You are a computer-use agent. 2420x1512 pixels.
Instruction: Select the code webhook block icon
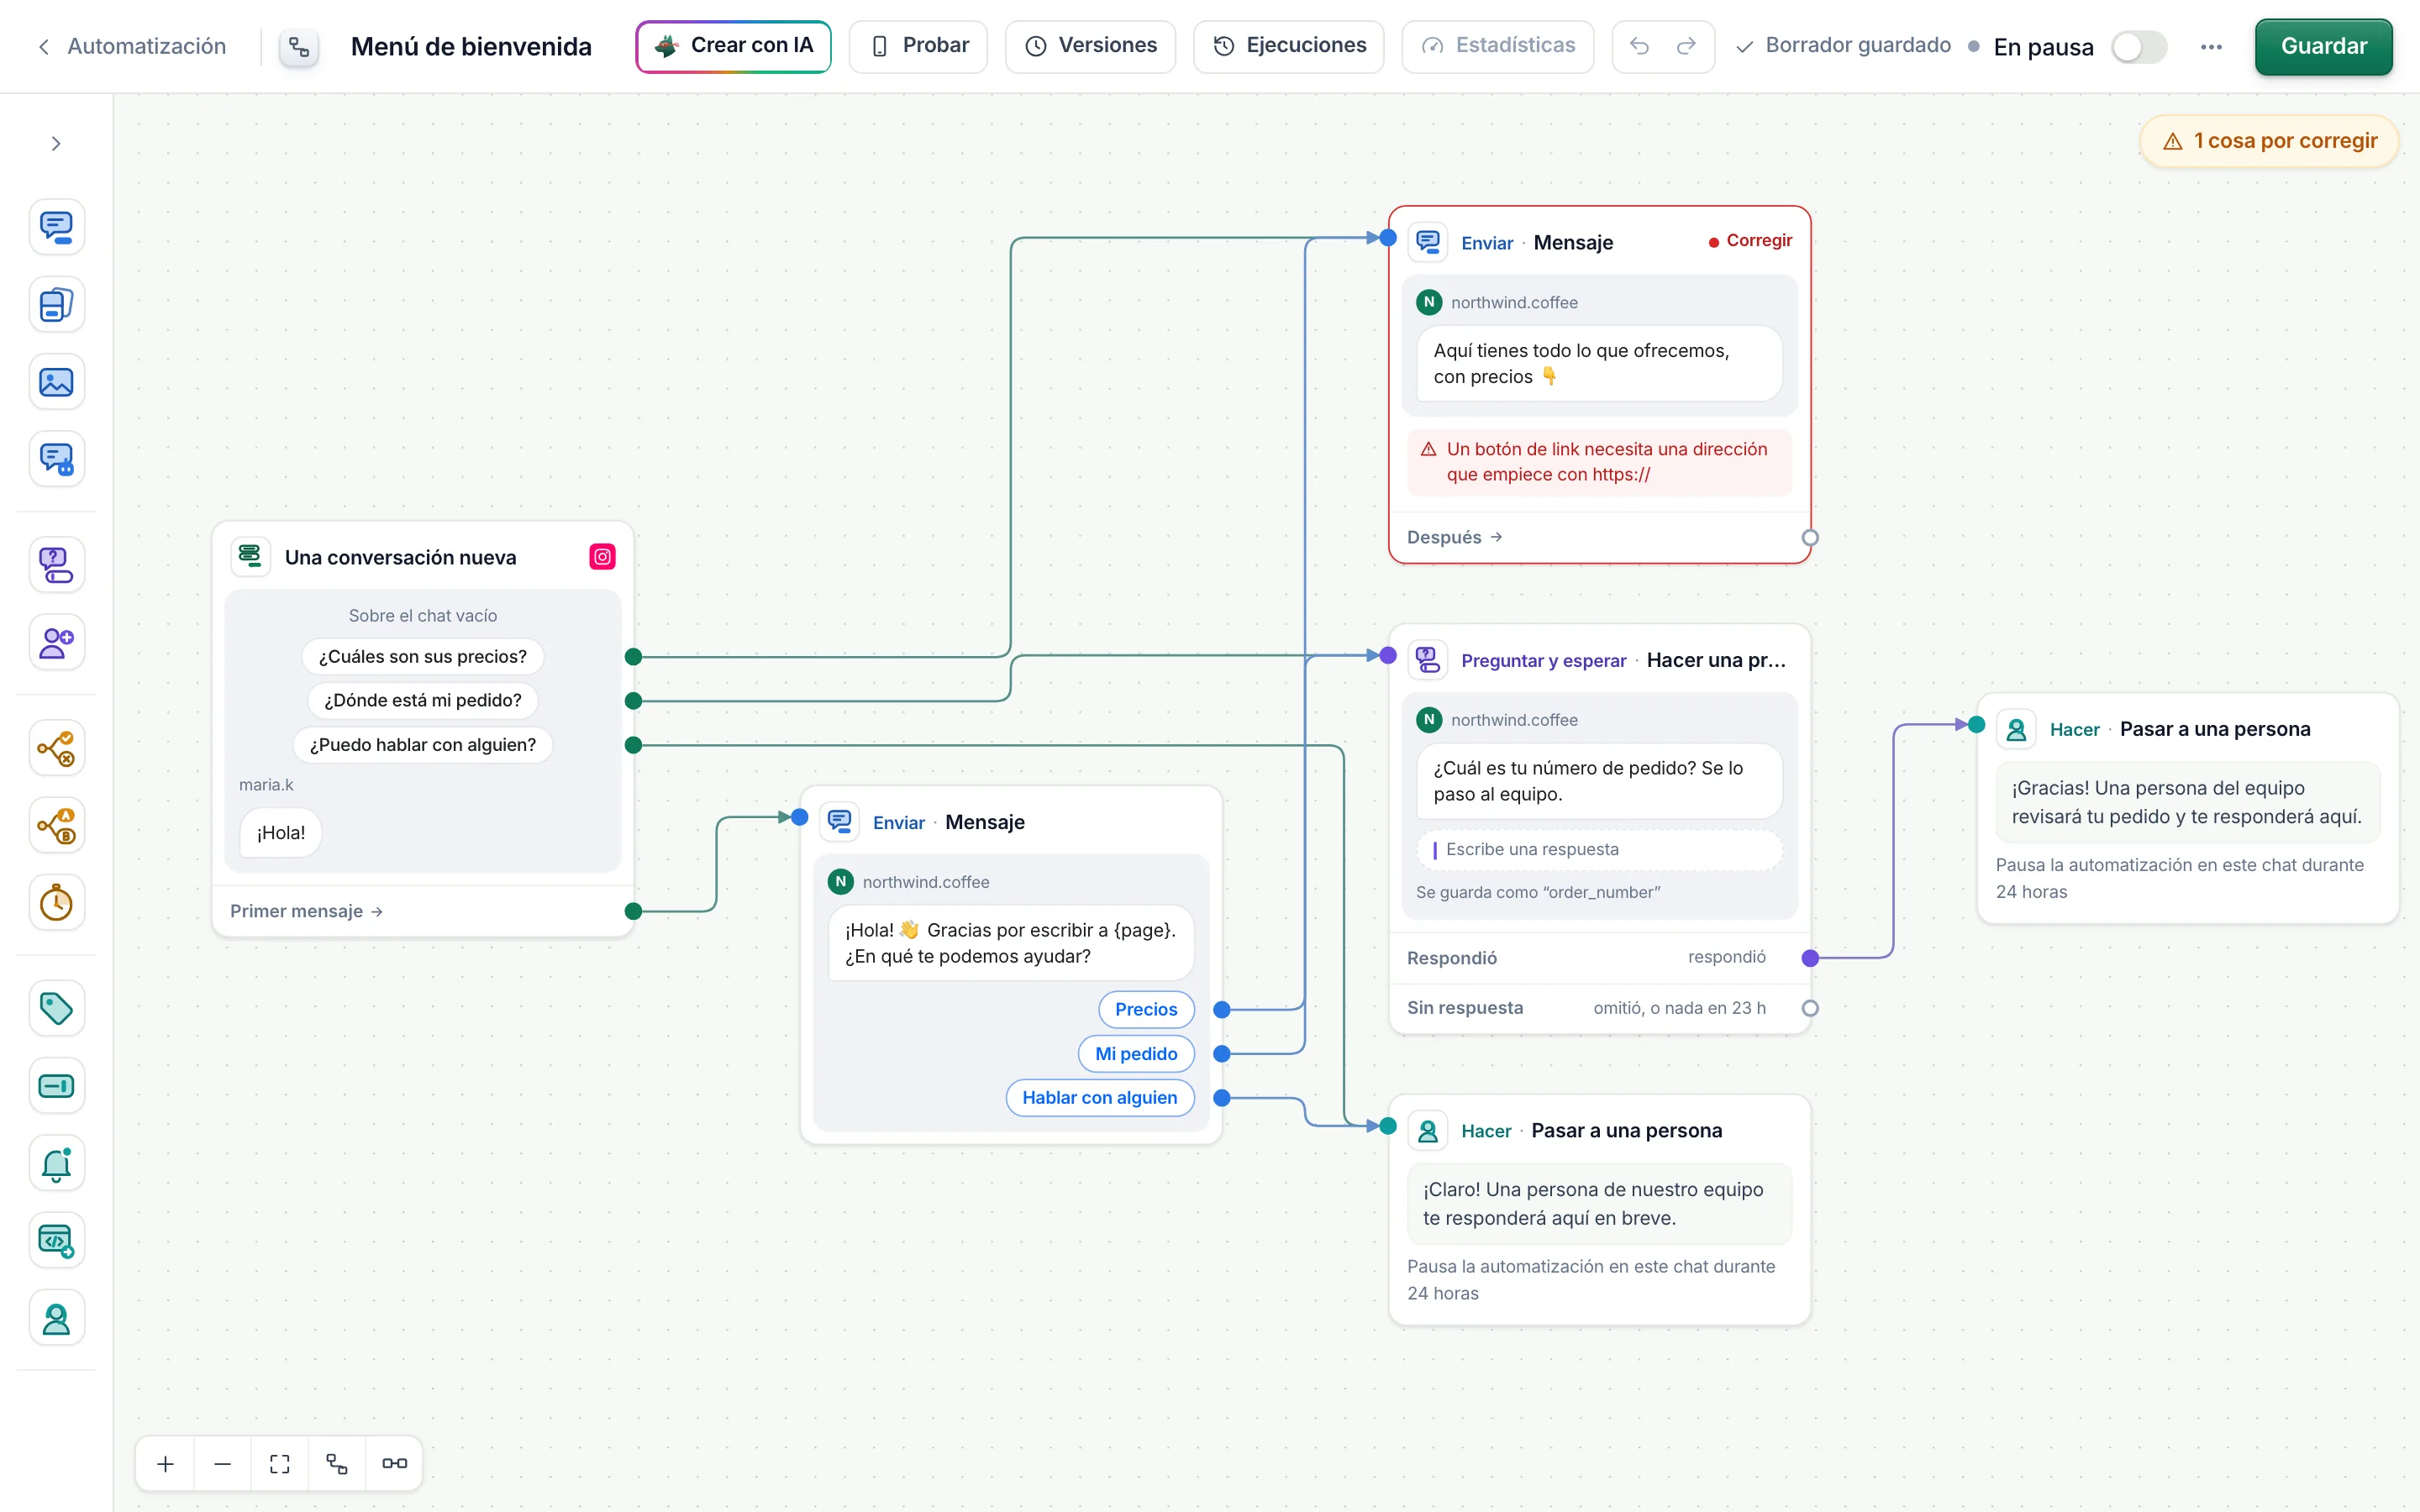(56, 1241)
